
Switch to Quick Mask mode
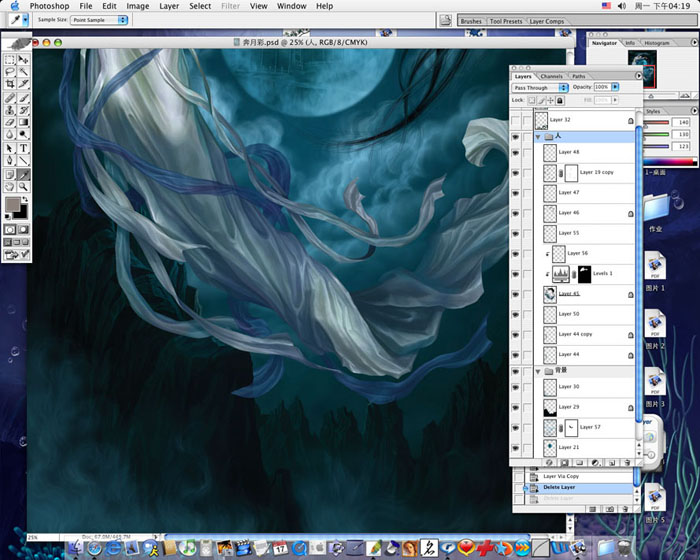coord(23,230)
